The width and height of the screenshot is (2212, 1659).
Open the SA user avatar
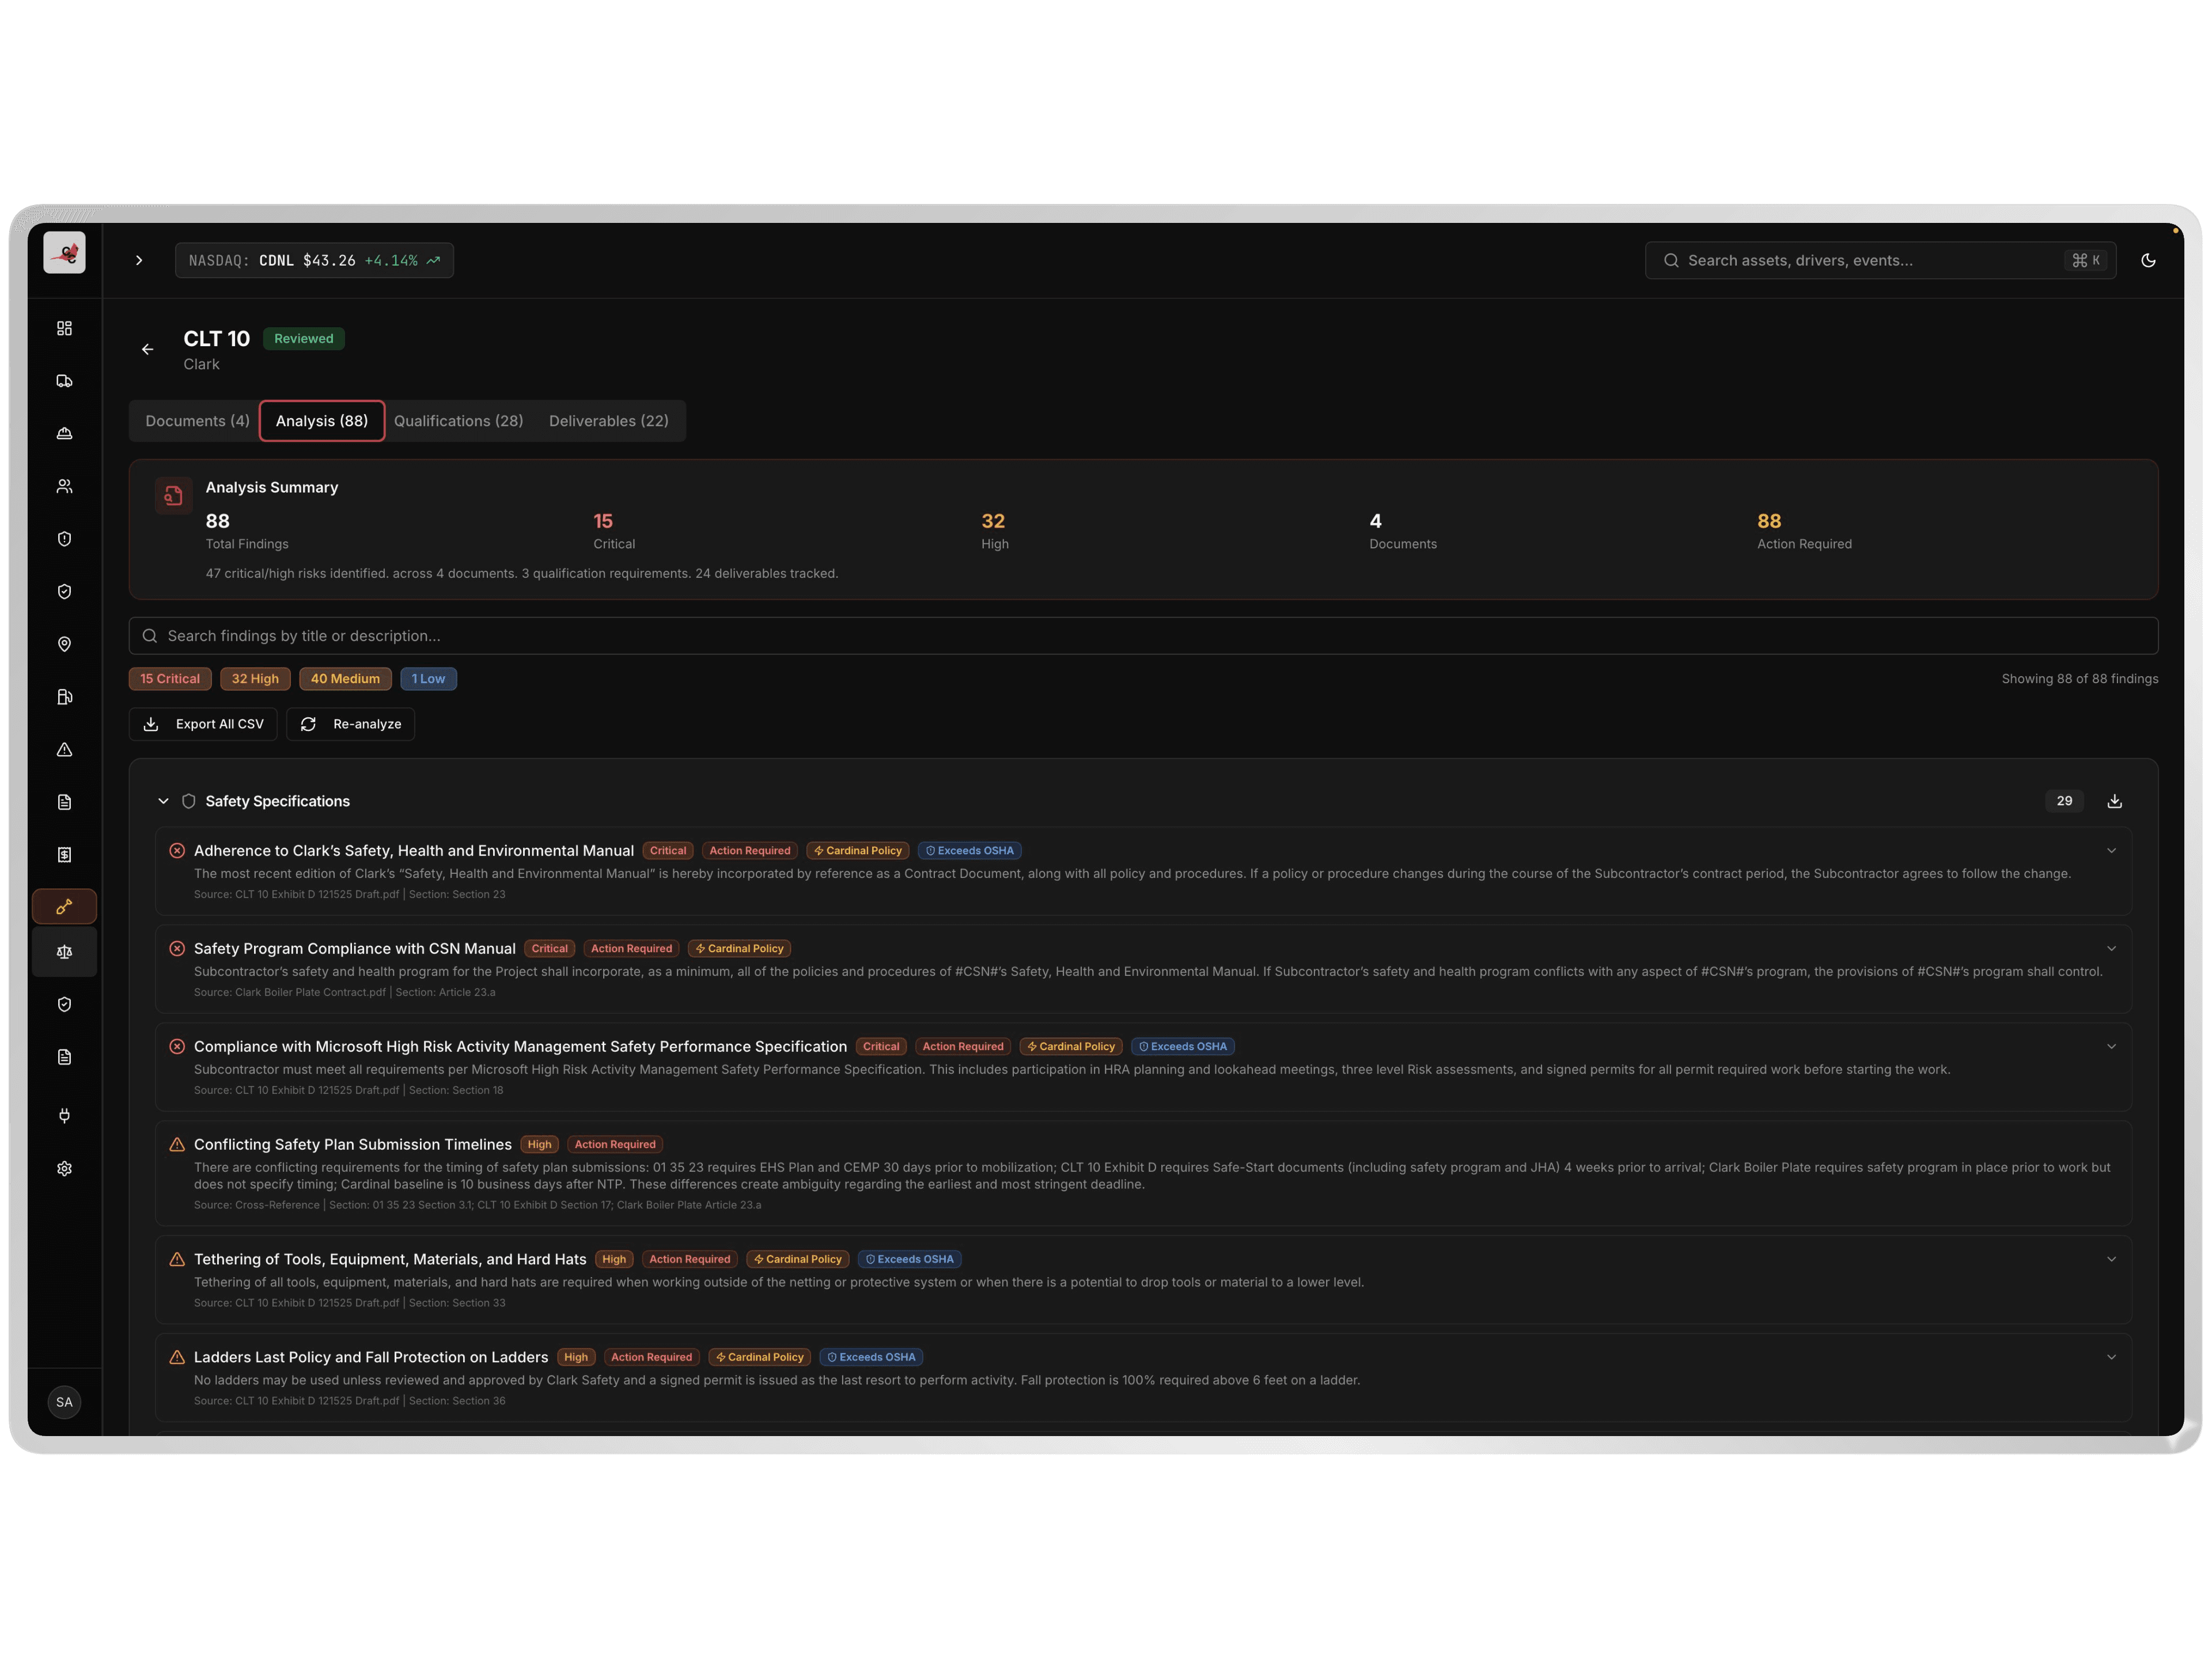tap(64, 1402)
